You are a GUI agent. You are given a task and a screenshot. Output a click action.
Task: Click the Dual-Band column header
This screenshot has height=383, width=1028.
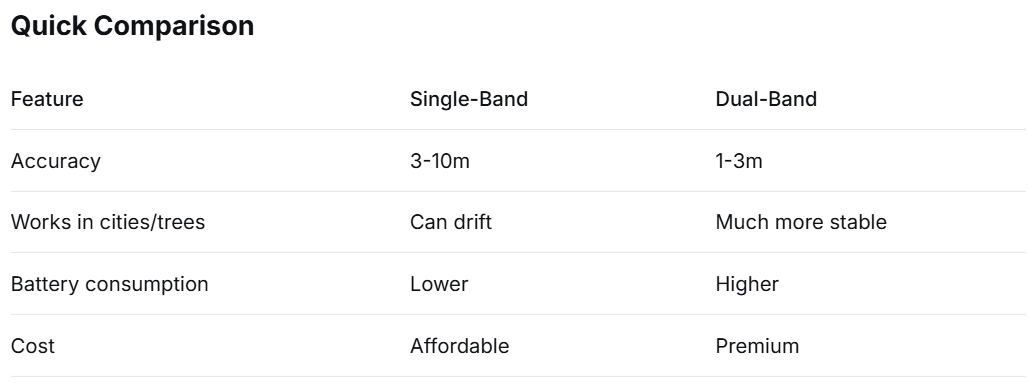pos(766,99)
